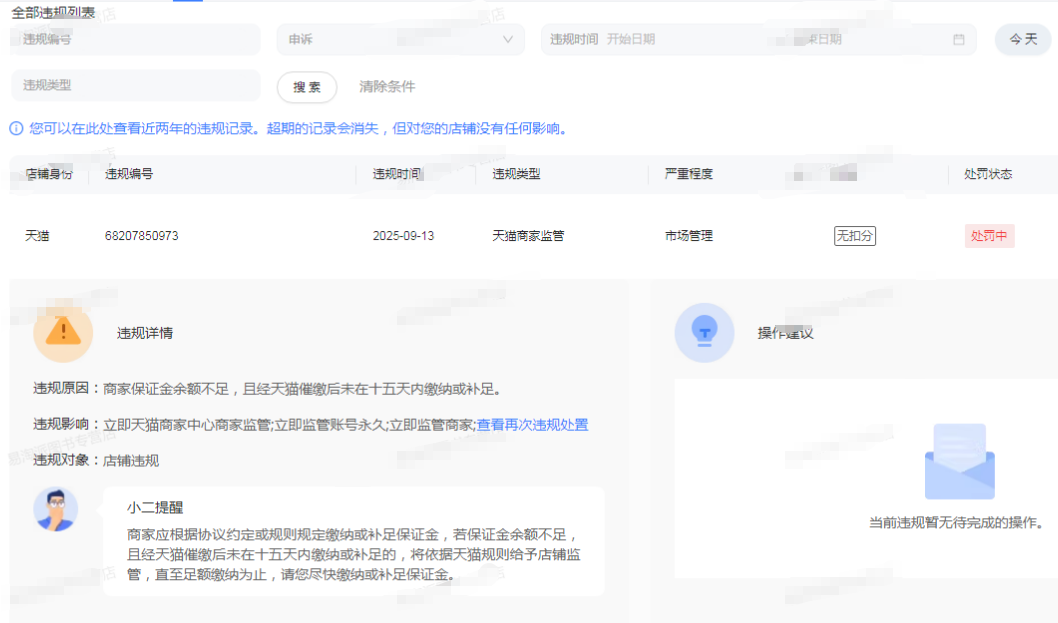Click the blue lightbulb 操作建议 icon

coord(704,331)
